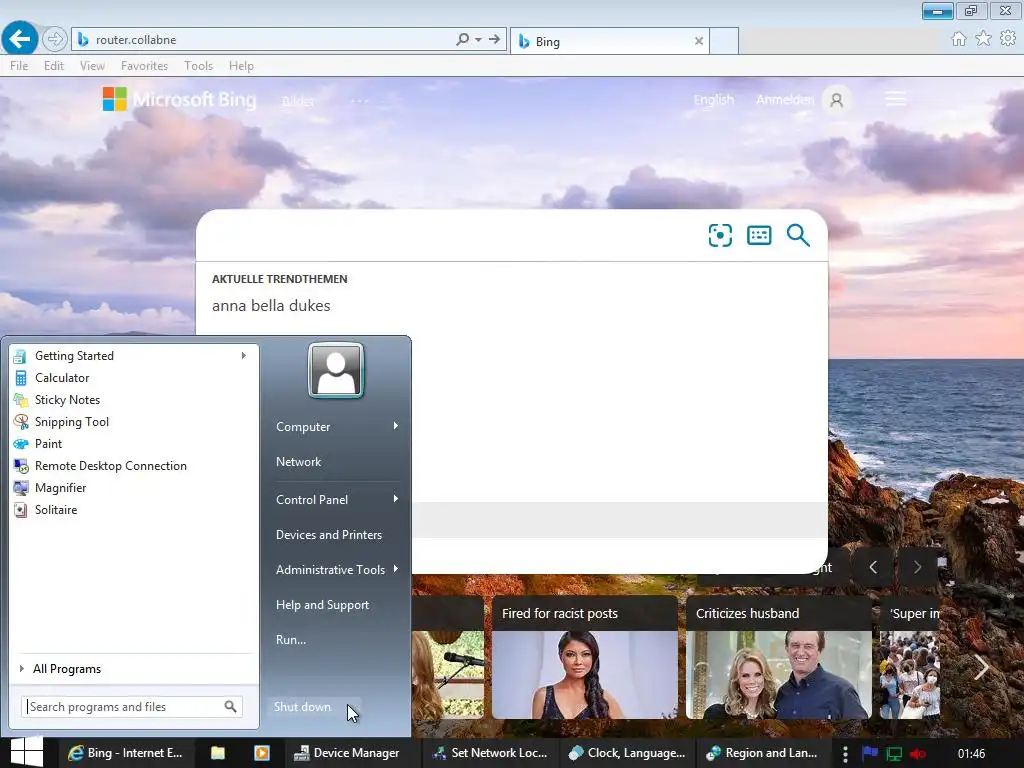
Task: Advance news cards with right chevron
Action: [x=981, y=667]
